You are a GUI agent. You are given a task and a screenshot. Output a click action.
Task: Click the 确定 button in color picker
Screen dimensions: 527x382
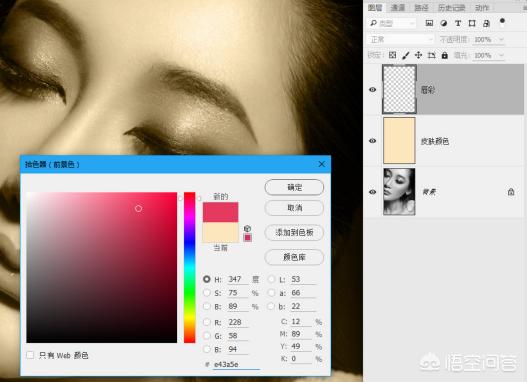[294, 187]
